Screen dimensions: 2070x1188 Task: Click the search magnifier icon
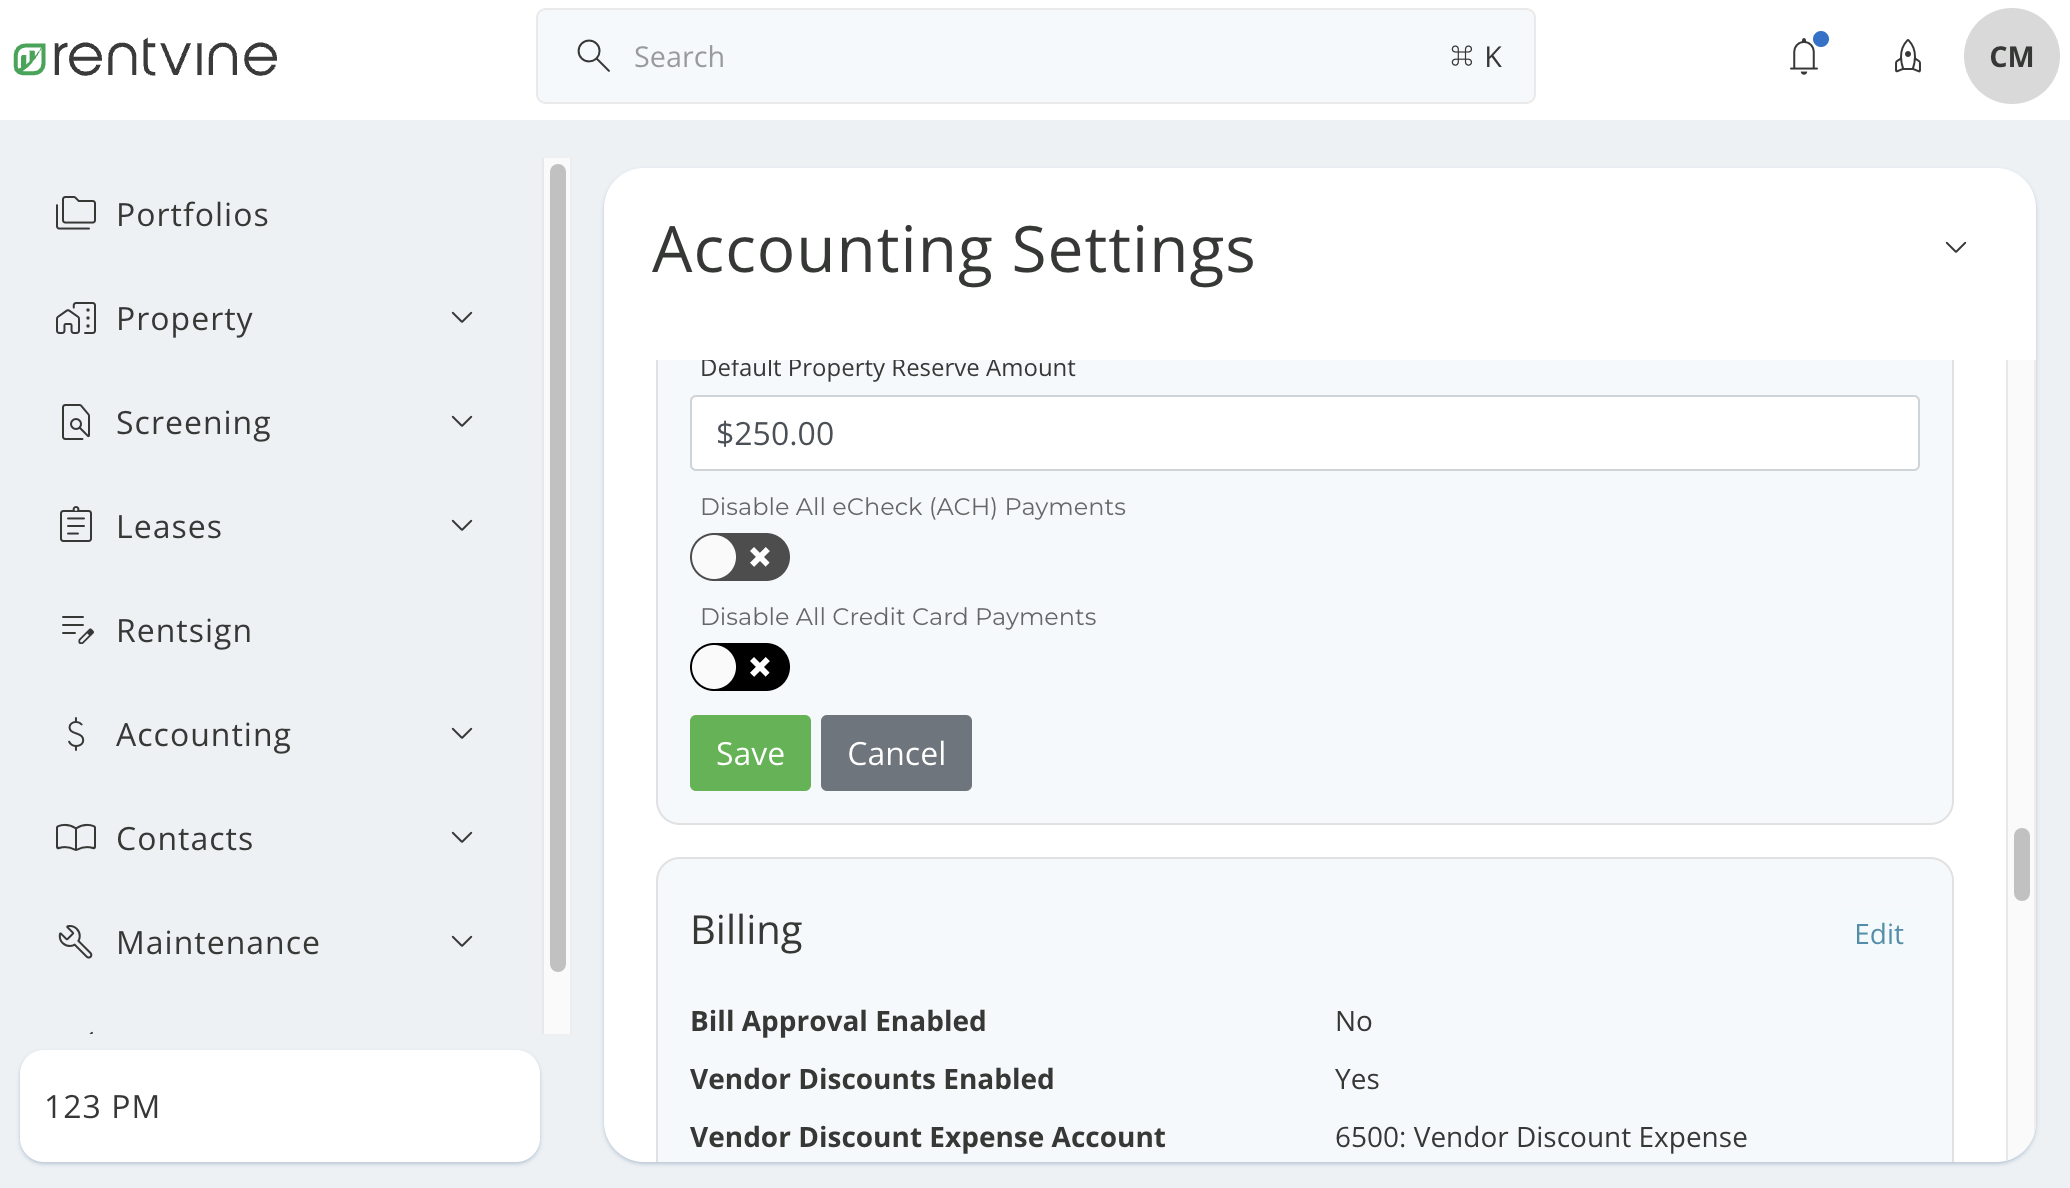pyautogui.click(x=593, y=56)
